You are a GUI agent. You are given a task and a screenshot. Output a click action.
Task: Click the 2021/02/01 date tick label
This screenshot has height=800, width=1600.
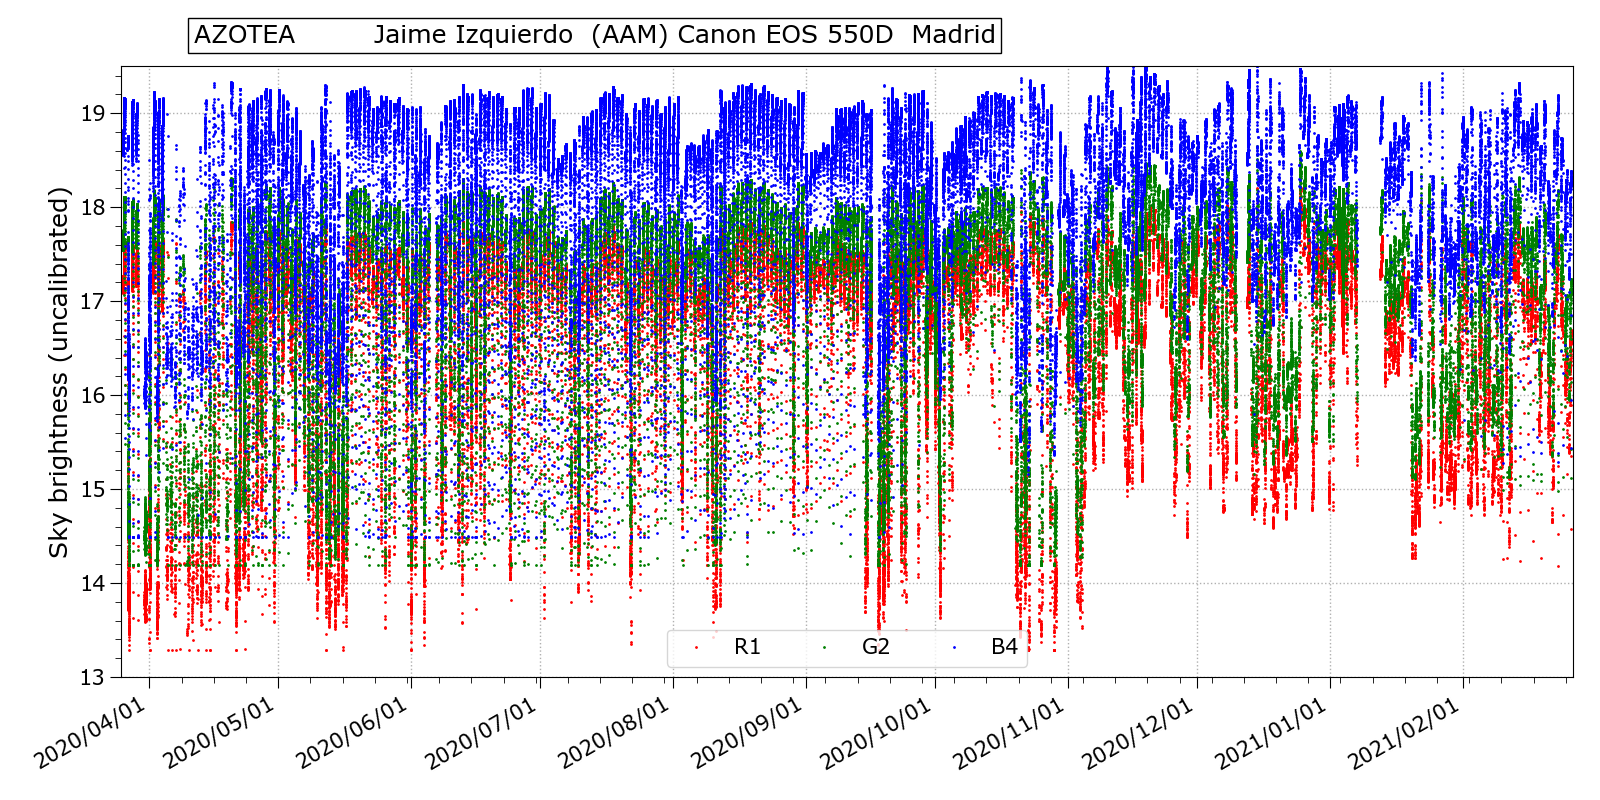(1404, 735)
